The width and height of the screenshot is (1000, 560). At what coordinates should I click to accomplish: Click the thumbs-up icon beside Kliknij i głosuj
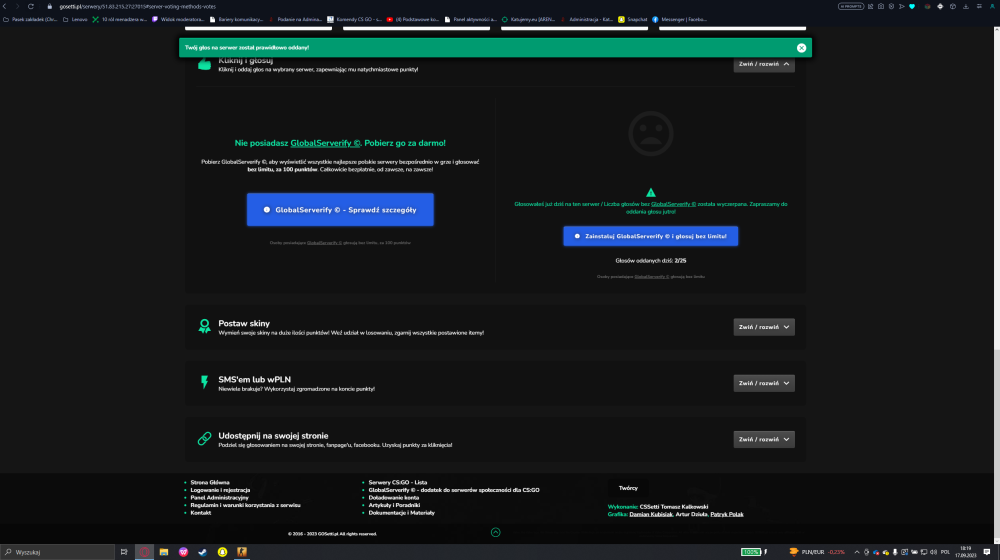204,64
